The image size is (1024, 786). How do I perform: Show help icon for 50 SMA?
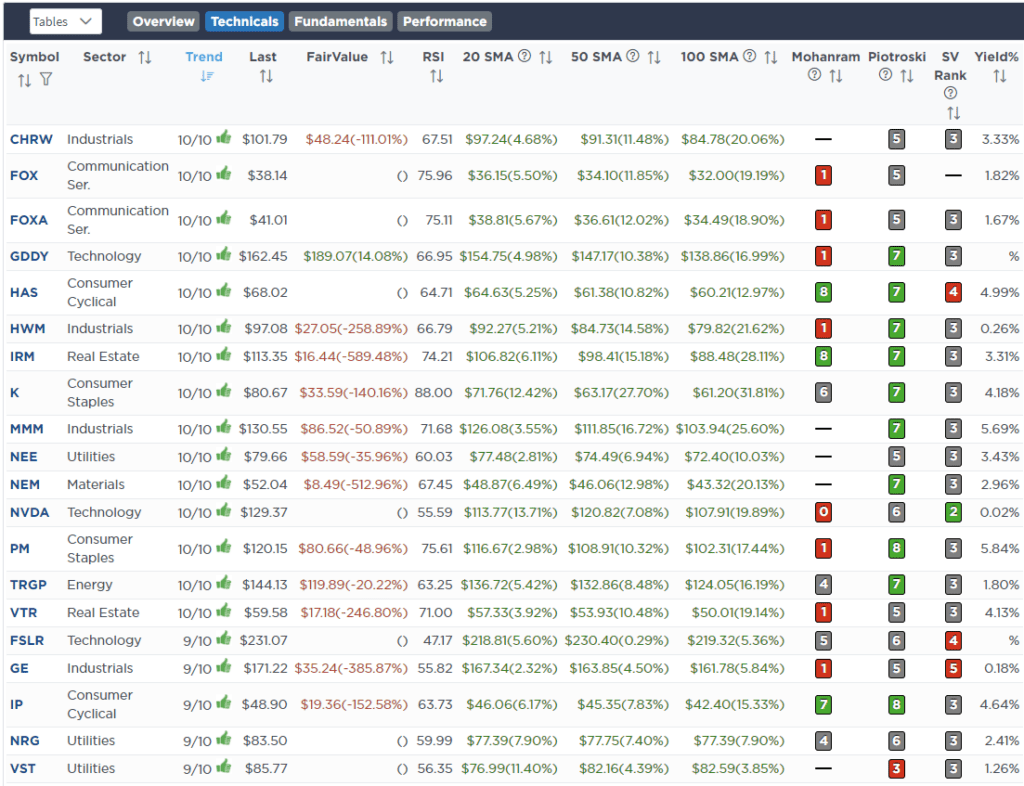click(x=633, y=56)
